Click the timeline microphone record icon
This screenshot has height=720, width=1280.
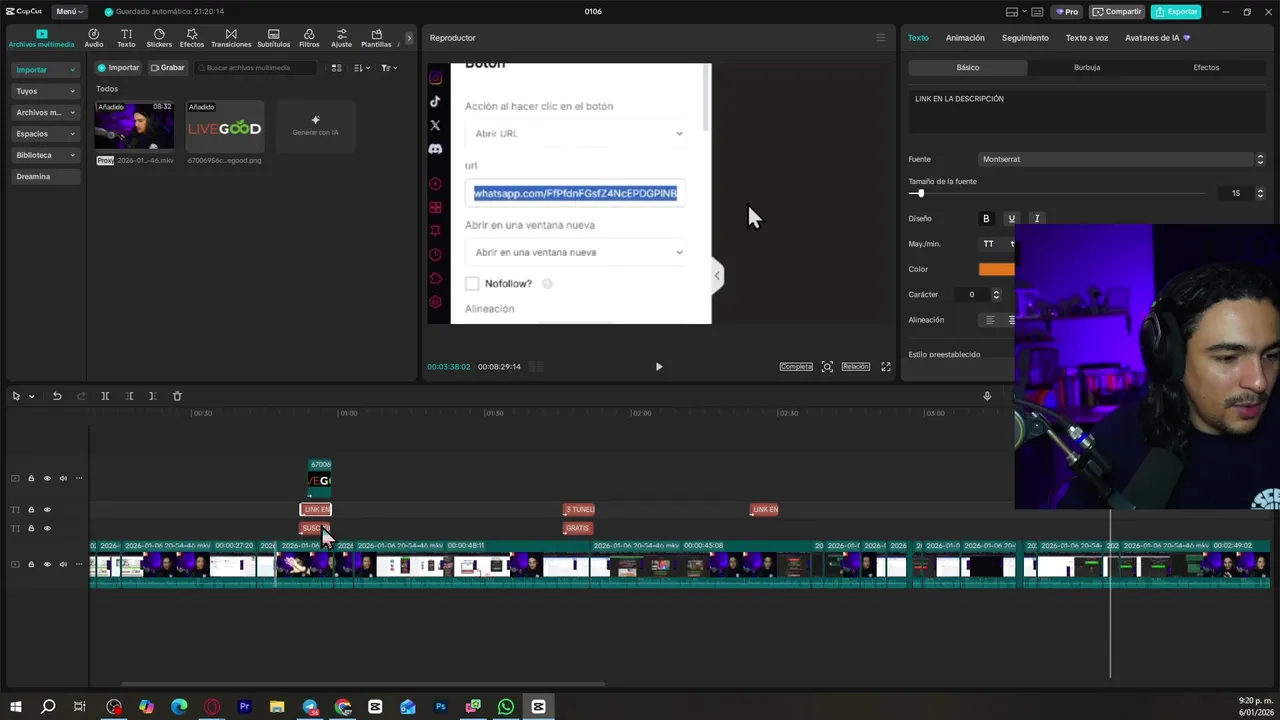(x=987, y=396)
